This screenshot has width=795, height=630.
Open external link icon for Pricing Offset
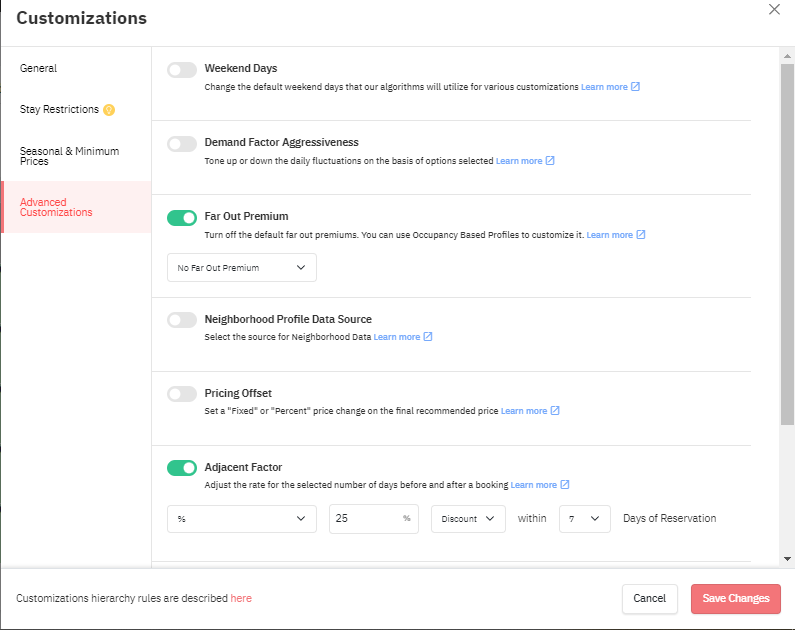(x=555, y=411)
